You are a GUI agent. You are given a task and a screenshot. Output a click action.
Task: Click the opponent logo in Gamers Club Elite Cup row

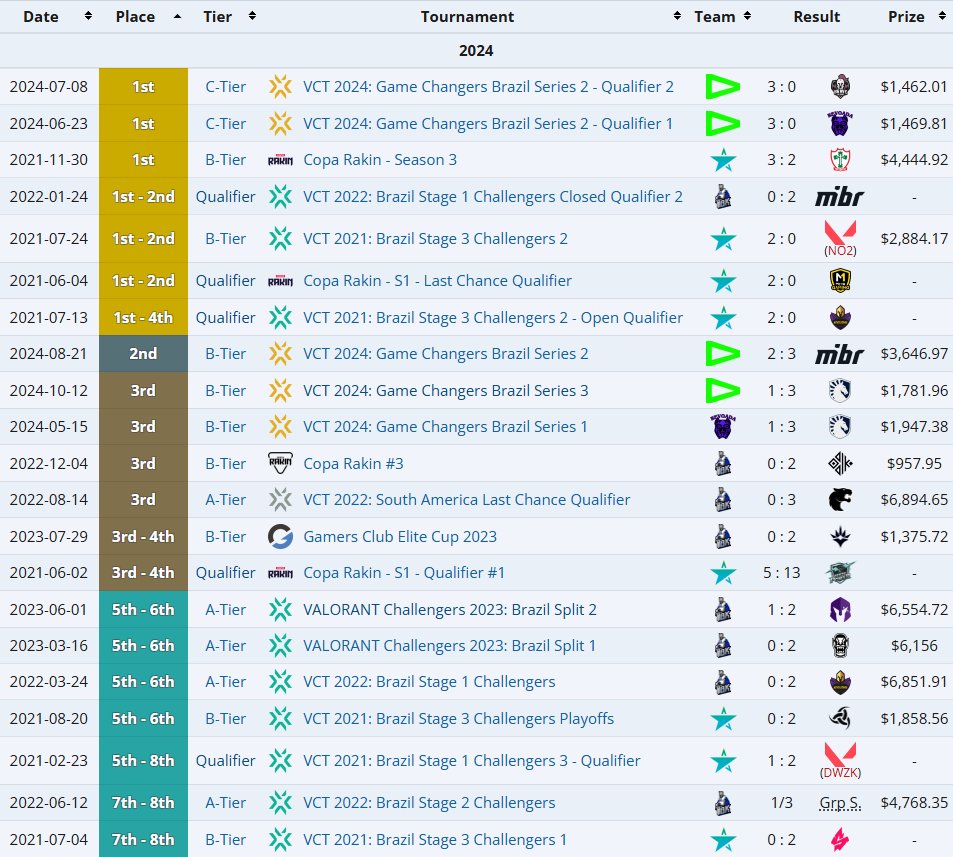[840, 537]
